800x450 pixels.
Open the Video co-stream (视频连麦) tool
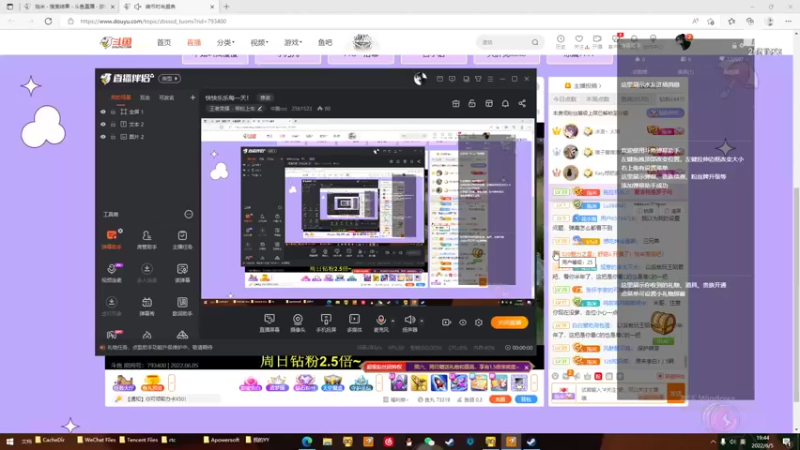[x=112, y=272]
